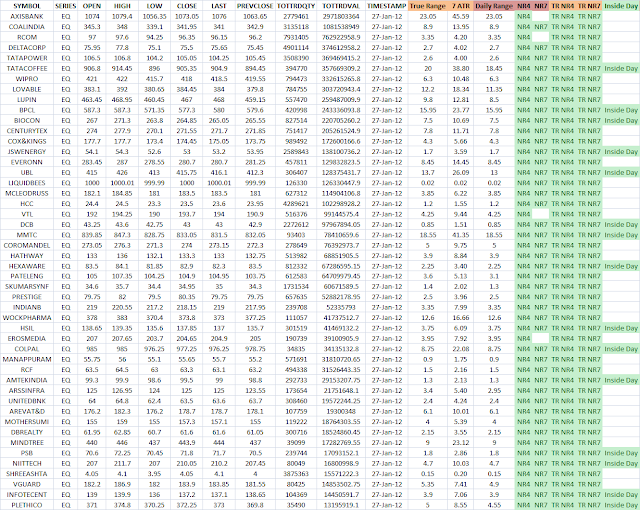Screen dimensions: 640x510
Task: Select UBL 7 ATR value 26.09
Action: (461, 173)
